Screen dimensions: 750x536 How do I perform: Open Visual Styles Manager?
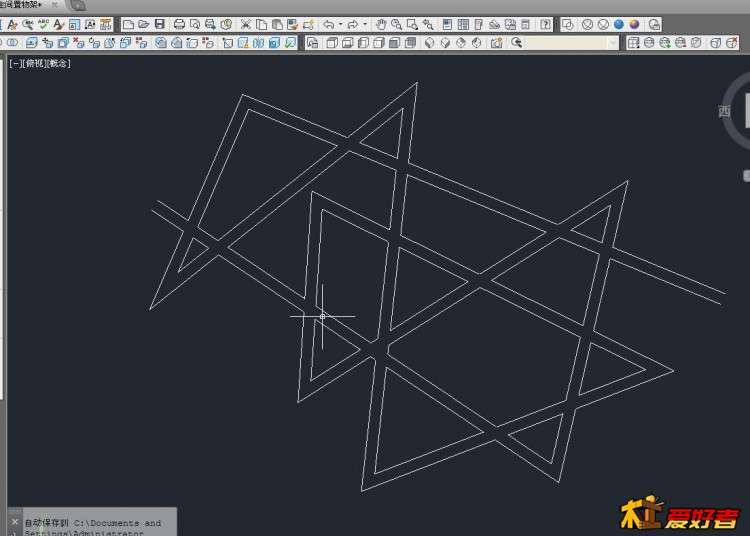[654, 24]
